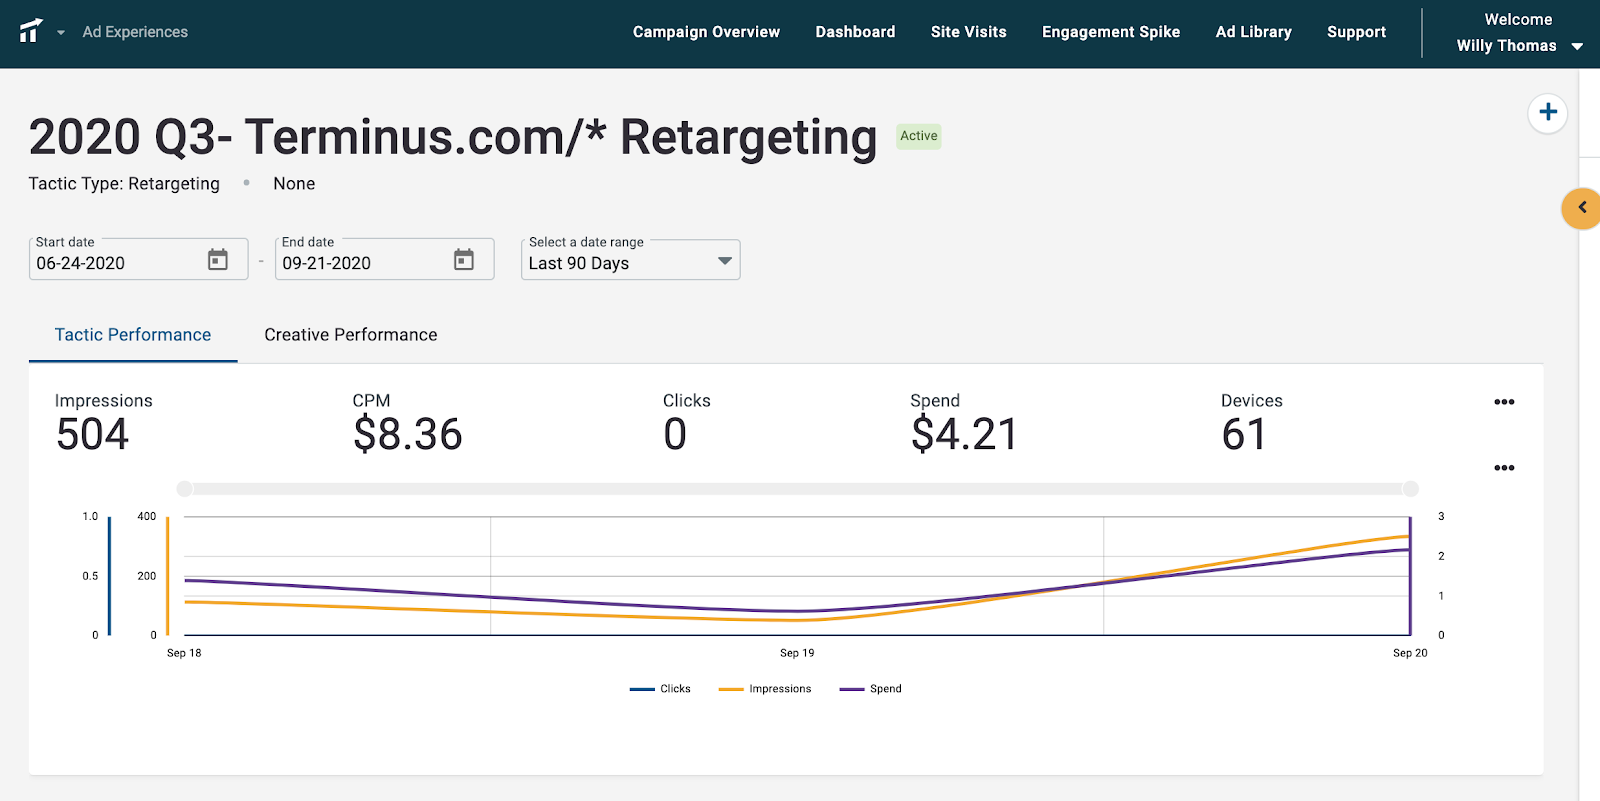Open the metrics three-dot options menu
The image size is (1600, 801).
(x=1504, y=402)
